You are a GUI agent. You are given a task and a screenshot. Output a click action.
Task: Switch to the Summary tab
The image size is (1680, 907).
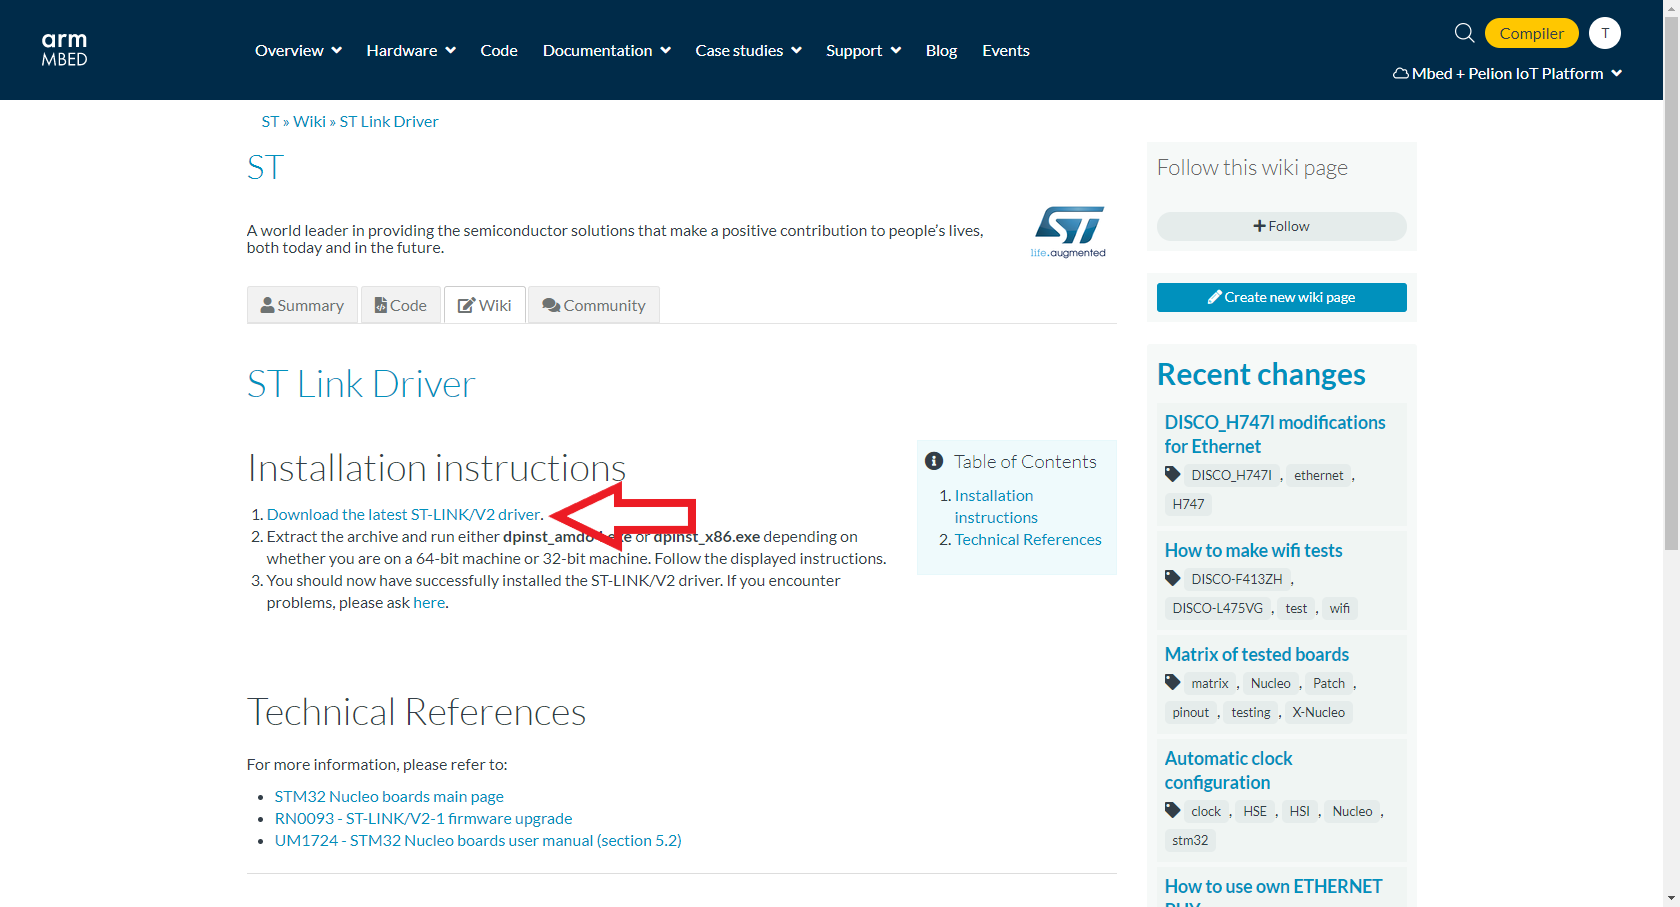click(302, 305)
